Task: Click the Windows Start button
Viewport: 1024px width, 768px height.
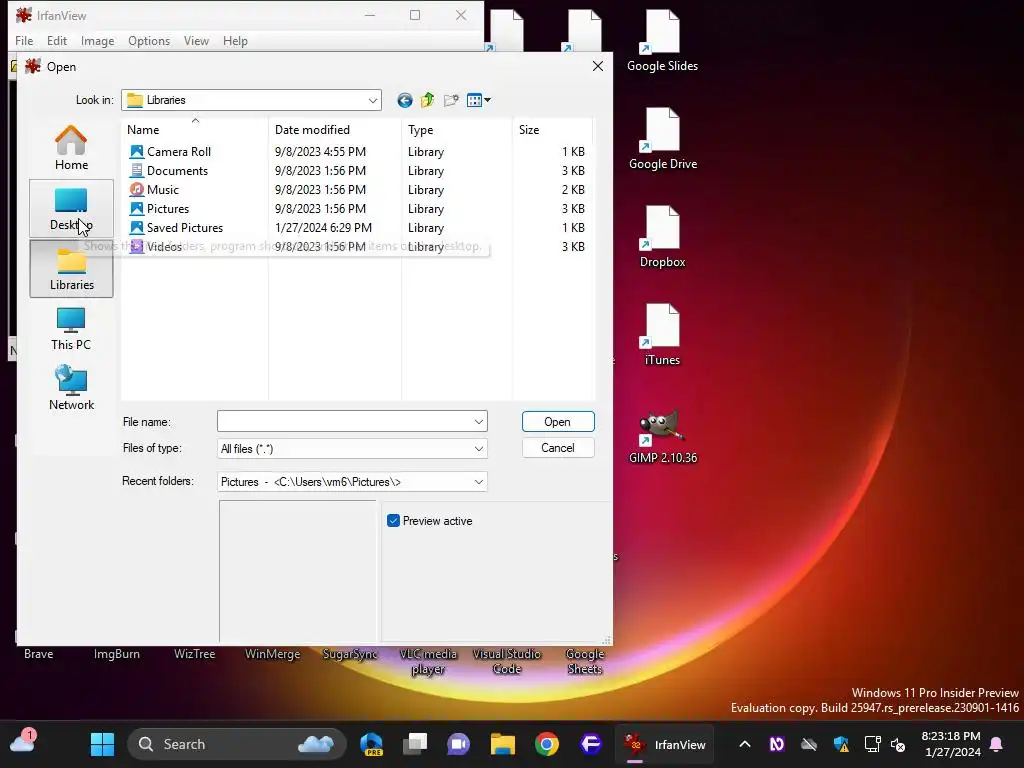Action: coord(102,744)
